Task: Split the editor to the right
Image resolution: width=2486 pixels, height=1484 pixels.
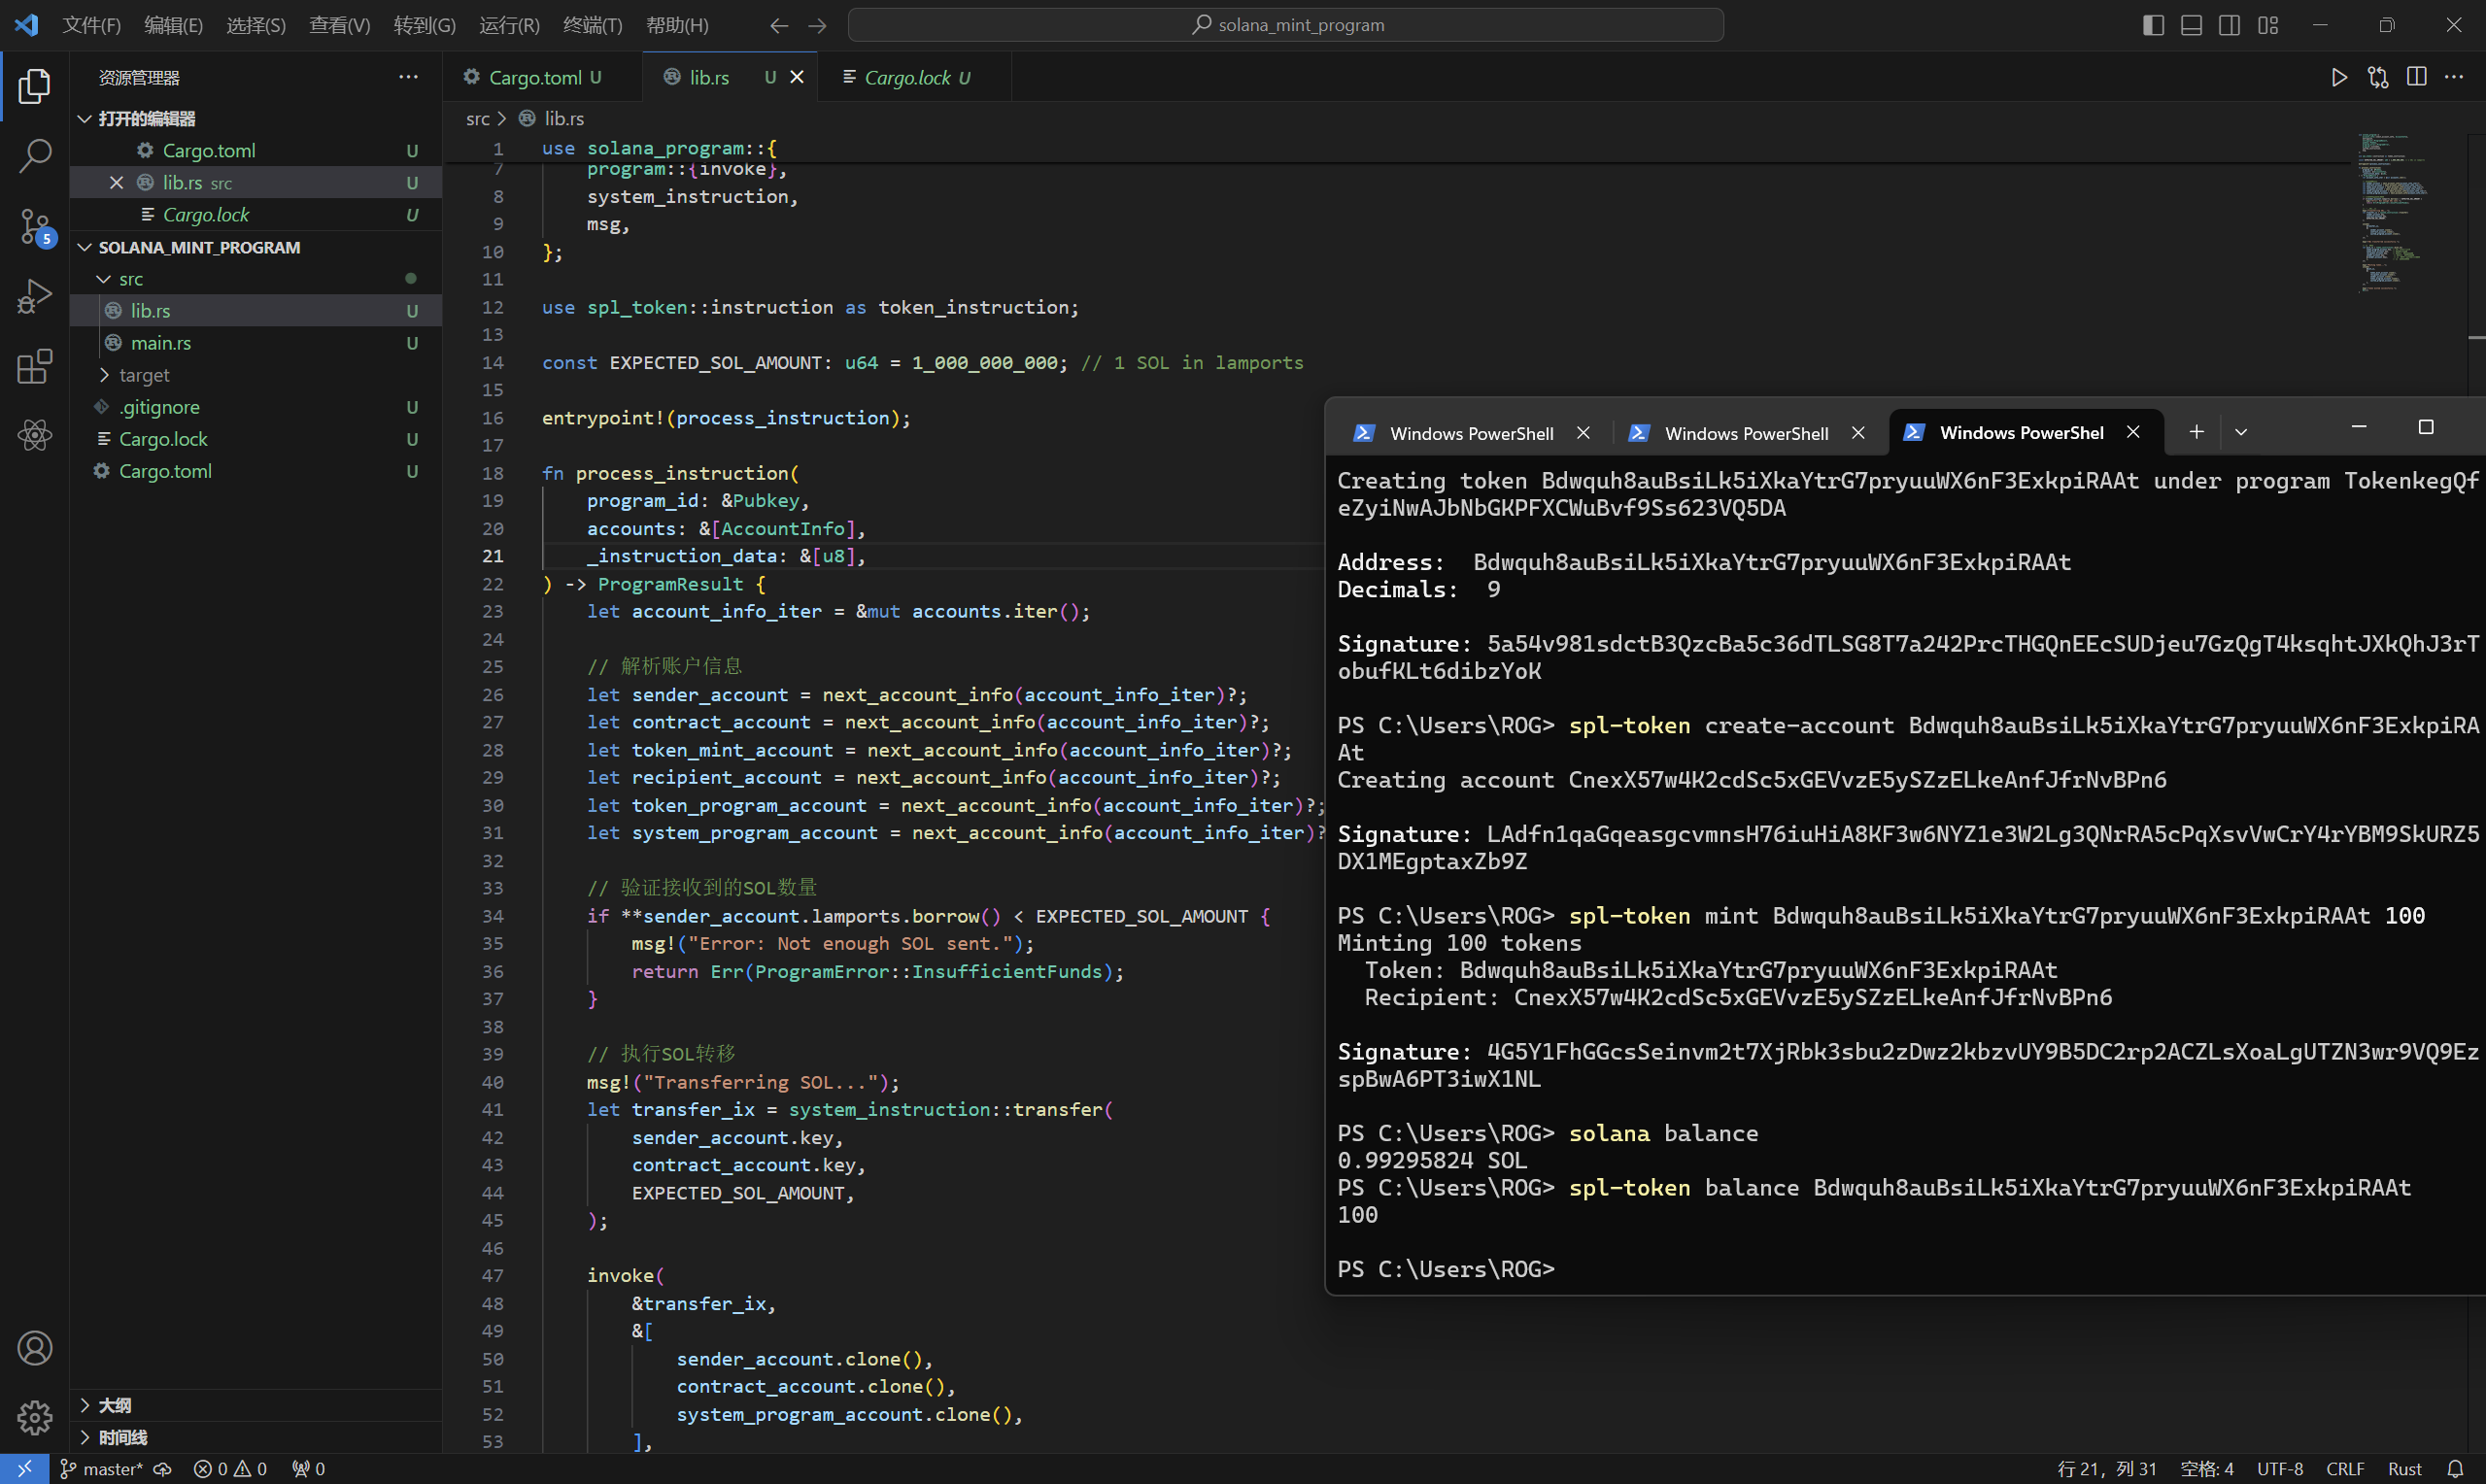Action: (2416, 77)
